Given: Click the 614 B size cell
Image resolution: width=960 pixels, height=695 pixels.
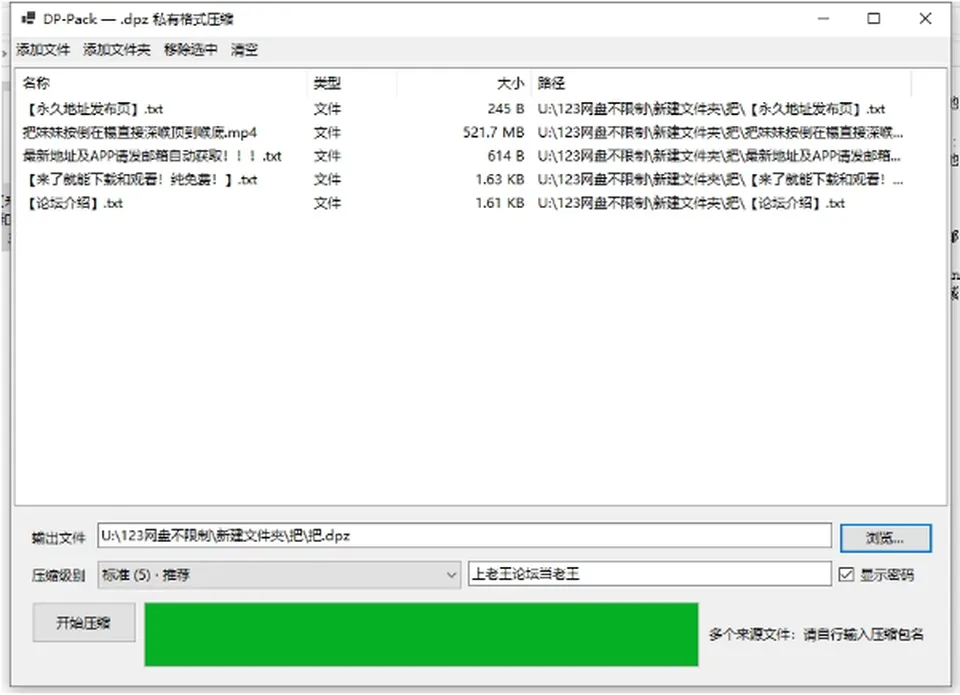Looking at the screenshot, I should pos(506,156).
